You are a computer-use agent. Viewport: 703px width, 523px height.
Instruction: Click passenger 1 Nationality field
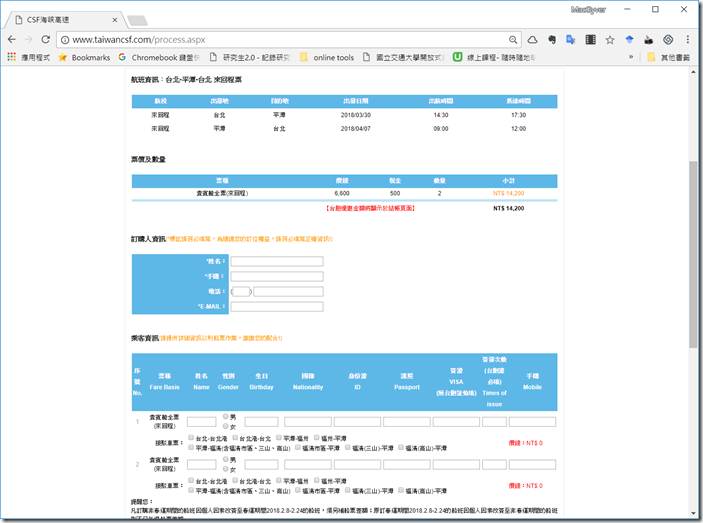click(x=308, y=422)
